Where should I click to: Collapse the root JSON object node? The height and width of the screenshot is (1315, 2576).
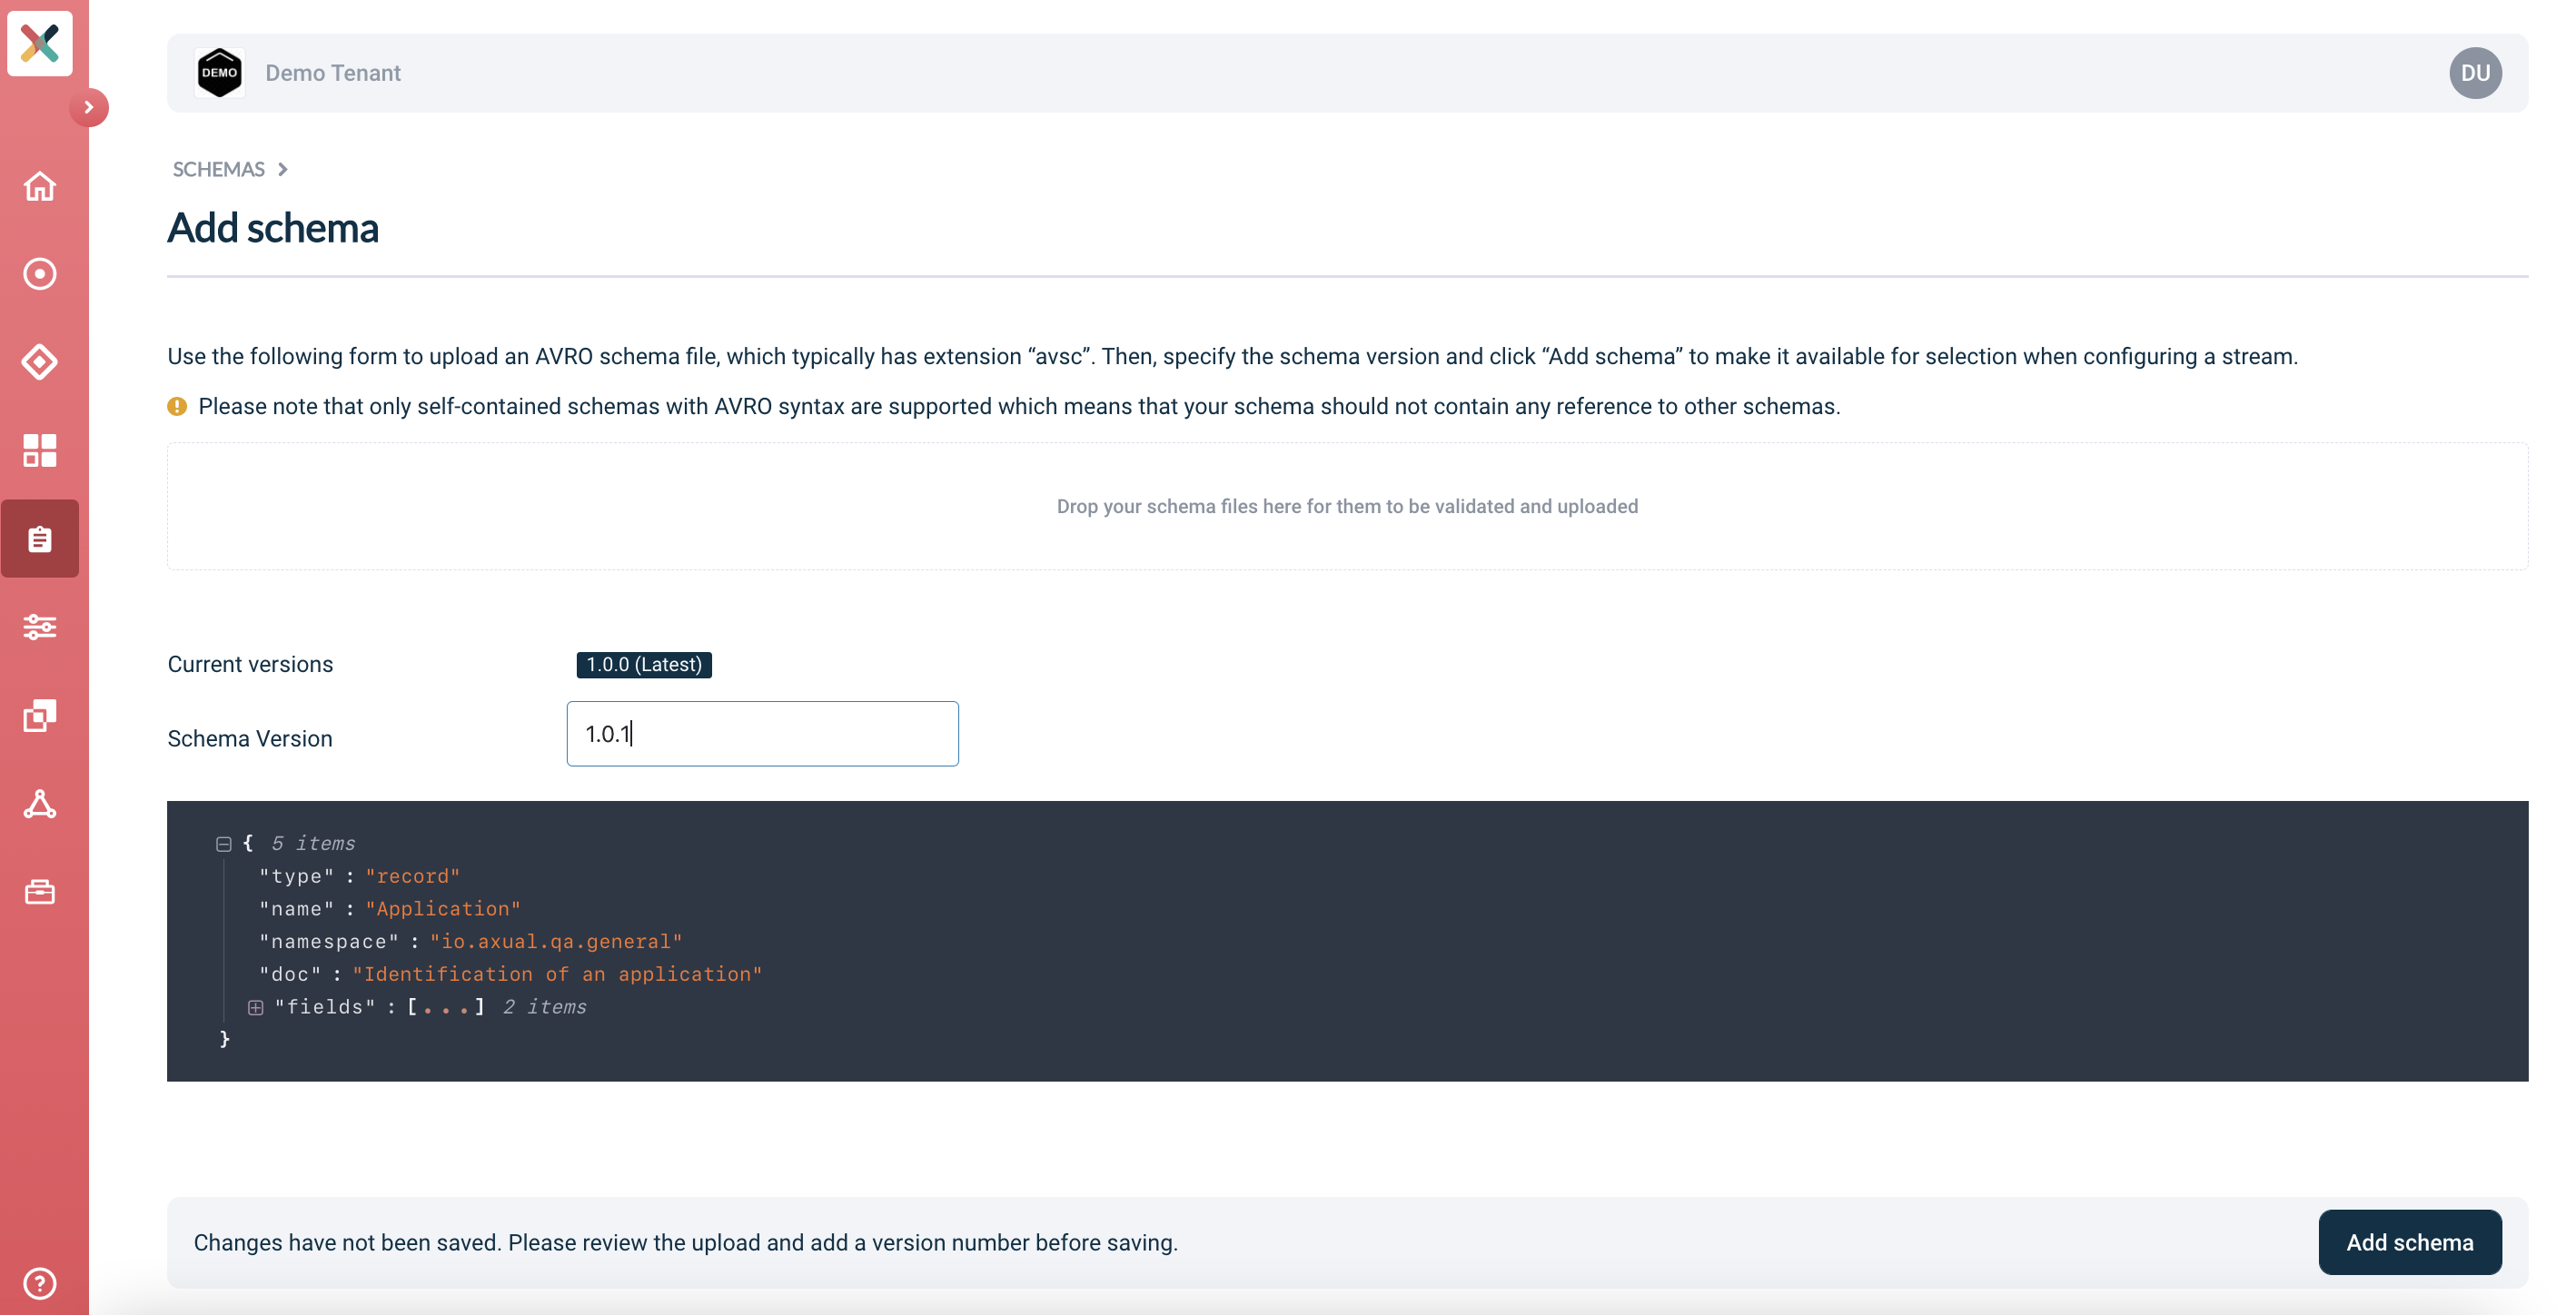[224, 844]
